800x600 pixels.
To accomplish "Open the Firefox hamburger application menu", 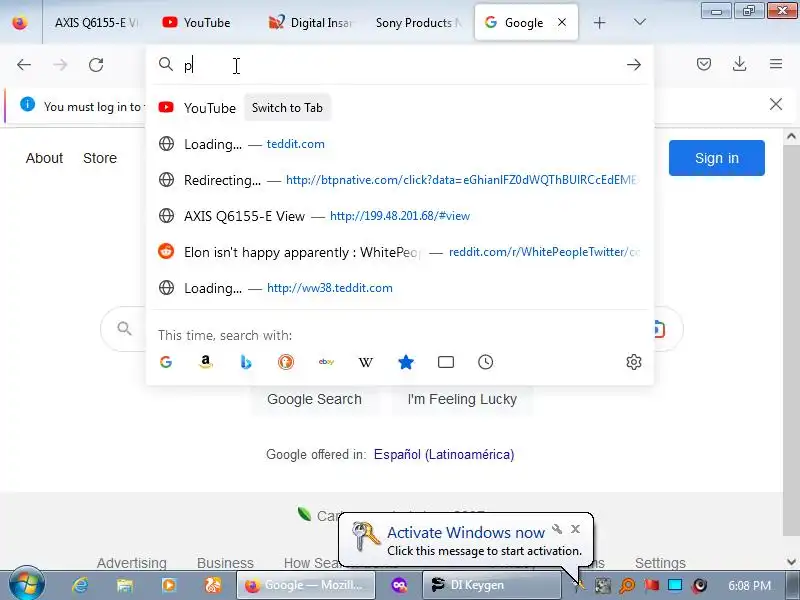I will [x=776, y=64].
